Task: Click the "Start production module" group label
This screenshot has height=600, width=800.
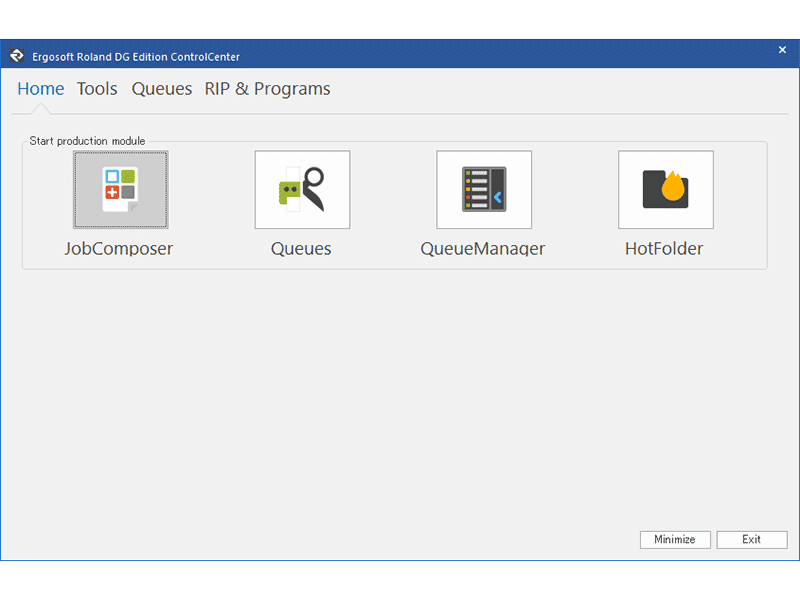Action: coord(87,141)
